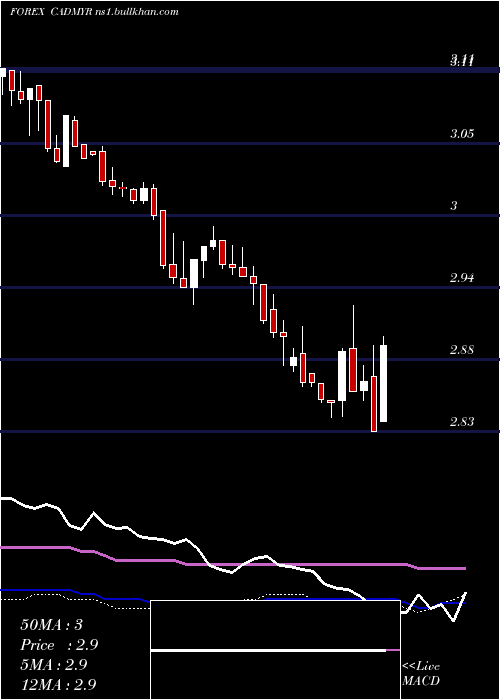Click the Live MACD label
Screen dimensions: 500x700
pyautogui.click(x=421, y=673)
